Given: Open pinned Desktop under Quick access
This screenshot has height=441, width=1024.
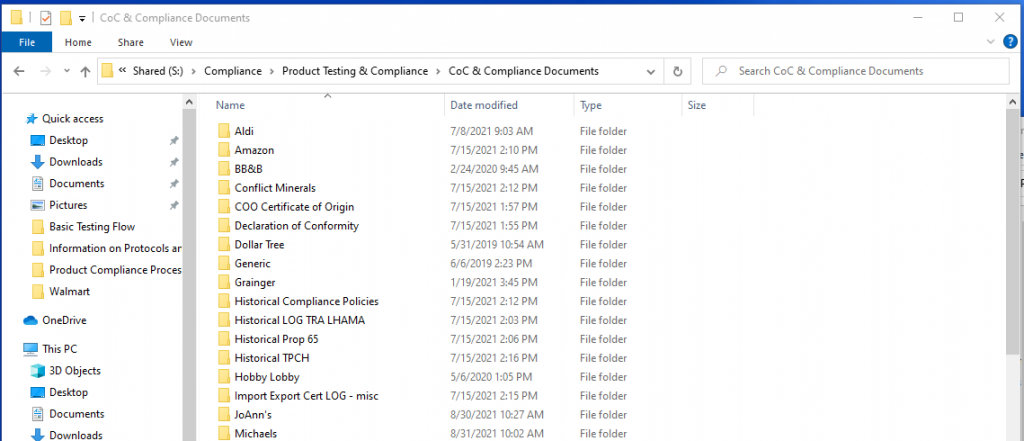Looking at the screenshot, I should tap(68, 140).
